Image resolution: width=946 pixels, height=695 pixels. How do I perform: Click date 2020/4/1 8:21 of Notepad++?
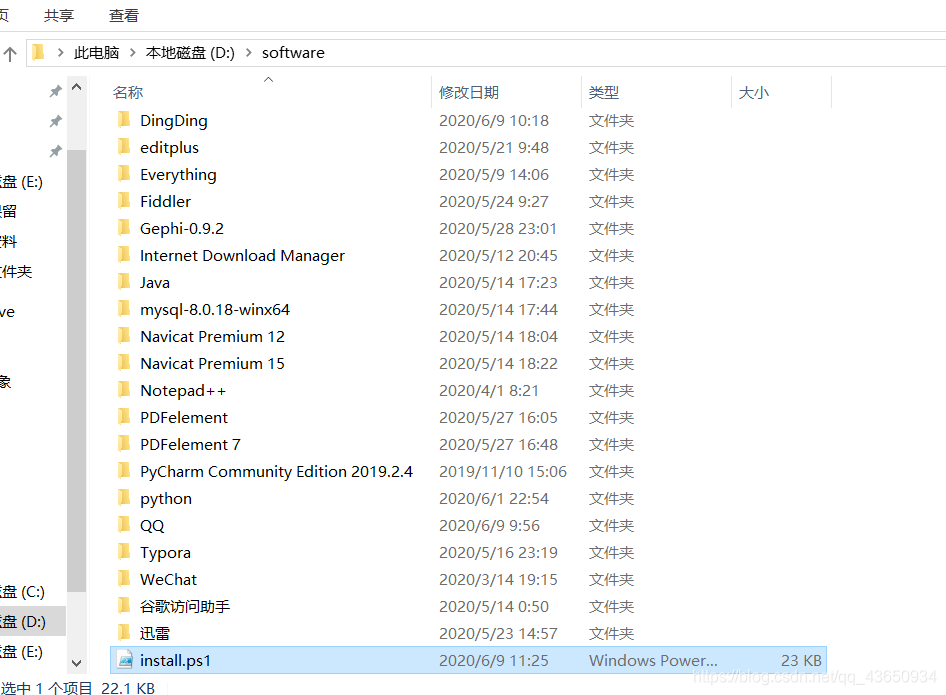tap(489, 391)
